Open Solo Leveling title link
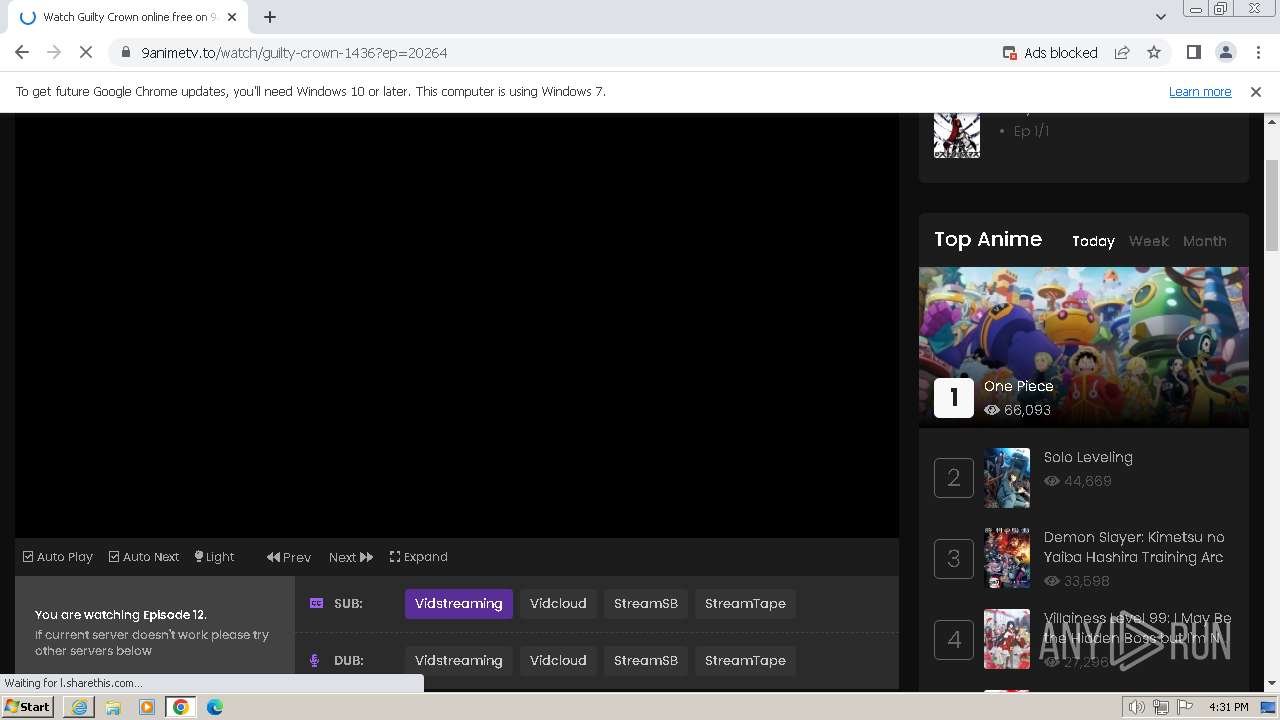 (1088, 457)
